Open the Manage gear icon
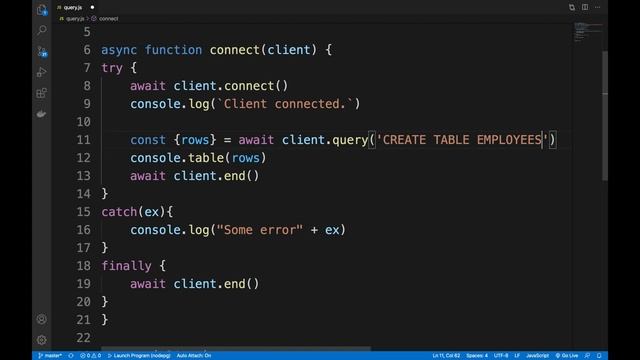This screenshot has width=640, height=360. click(42, 340)
